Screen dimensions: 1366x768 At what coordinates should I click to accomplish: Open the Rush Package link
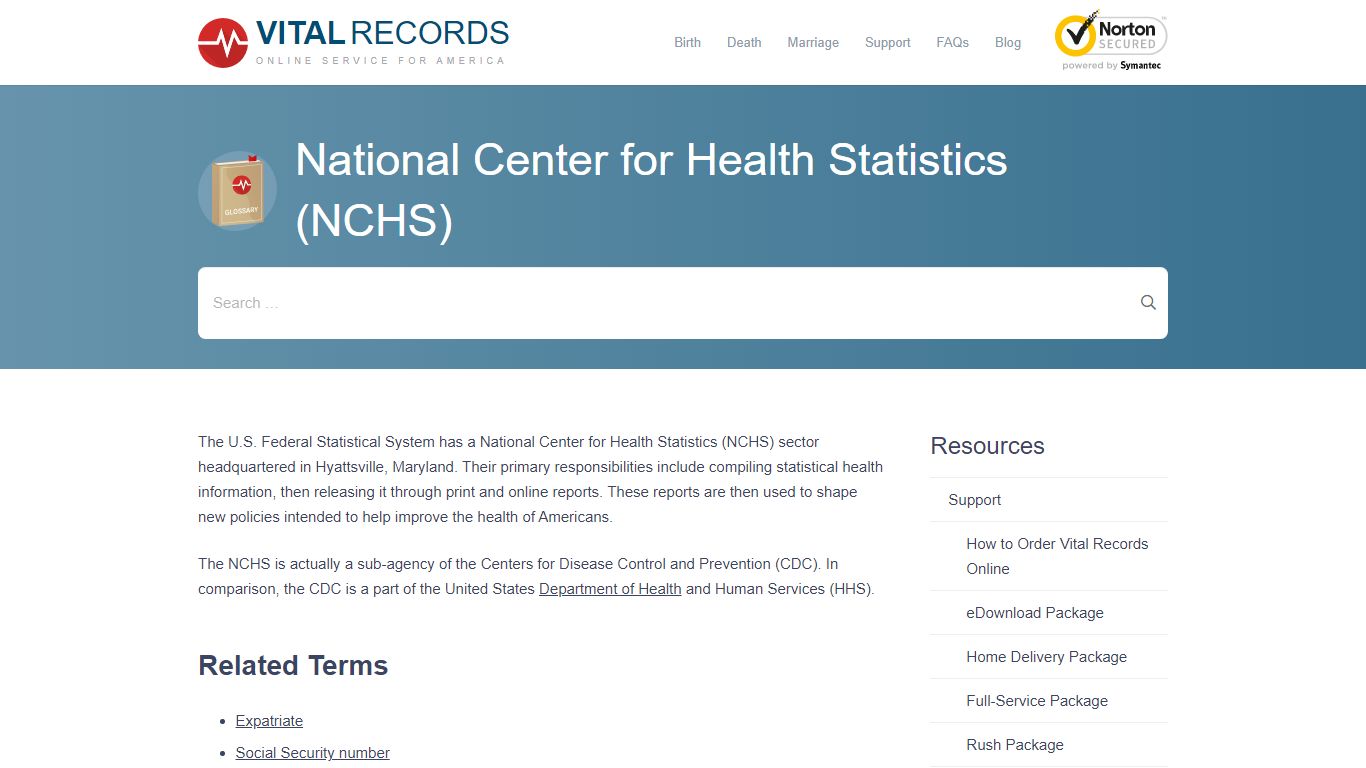[x=1015, y=745]
